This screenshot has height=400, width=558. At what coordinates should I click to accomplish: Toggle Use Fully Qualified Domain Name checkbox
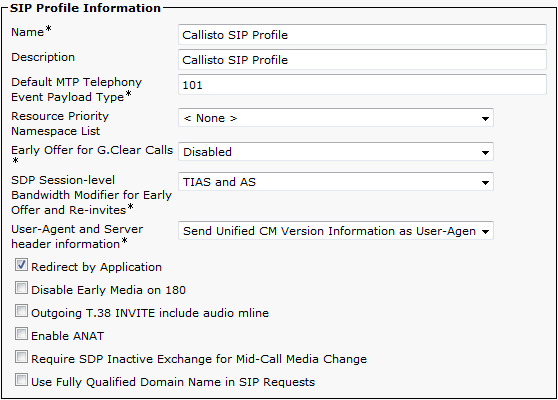click(21, 380)
